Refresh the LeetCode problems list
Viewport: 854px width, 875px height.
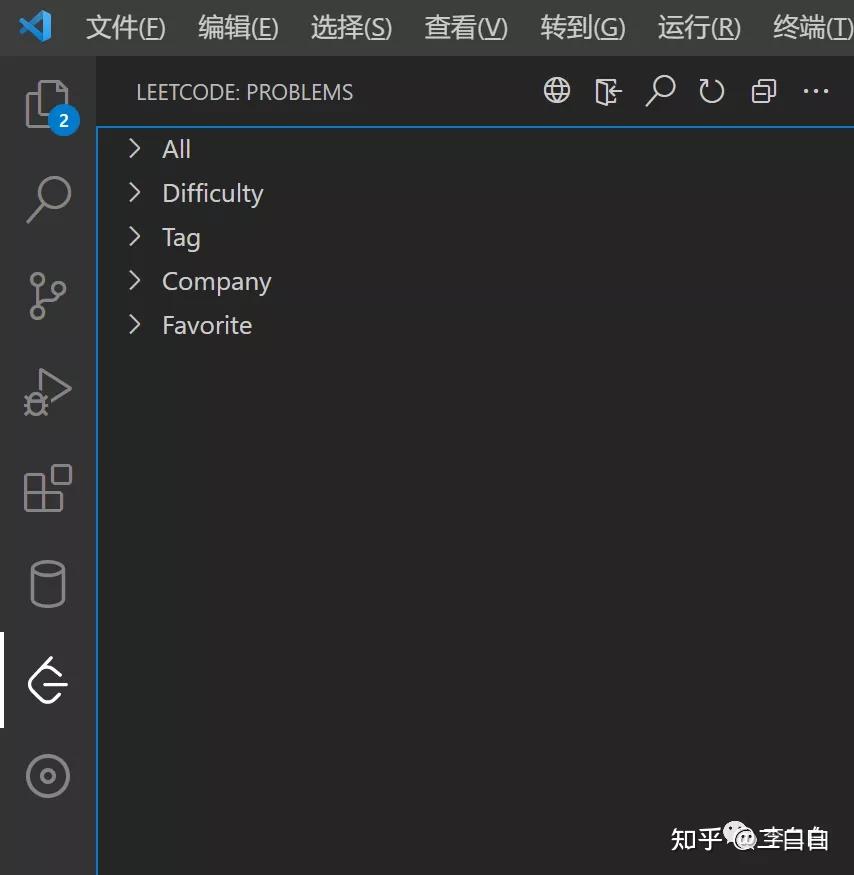coord(712,91)
